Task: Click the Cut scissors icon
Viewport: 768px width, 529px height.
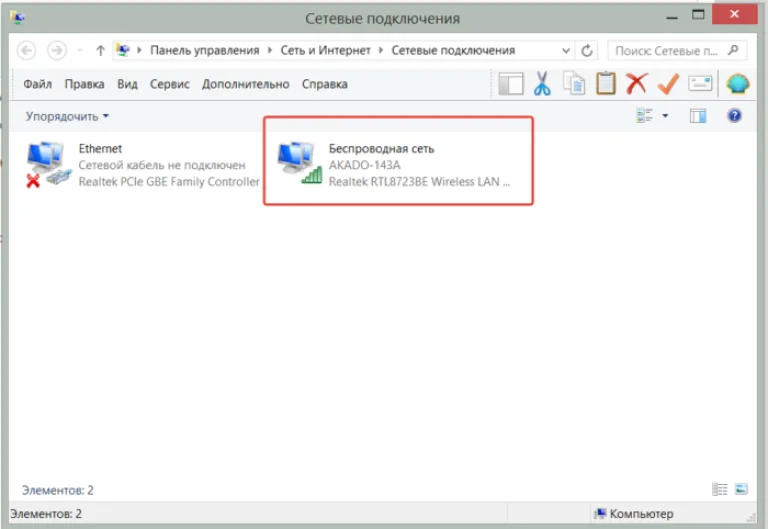Action: coord(542,84)
